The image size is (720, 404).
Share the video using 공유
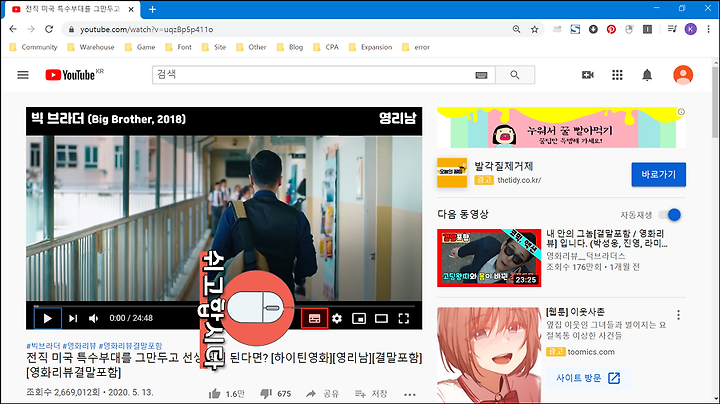[322, 393]
